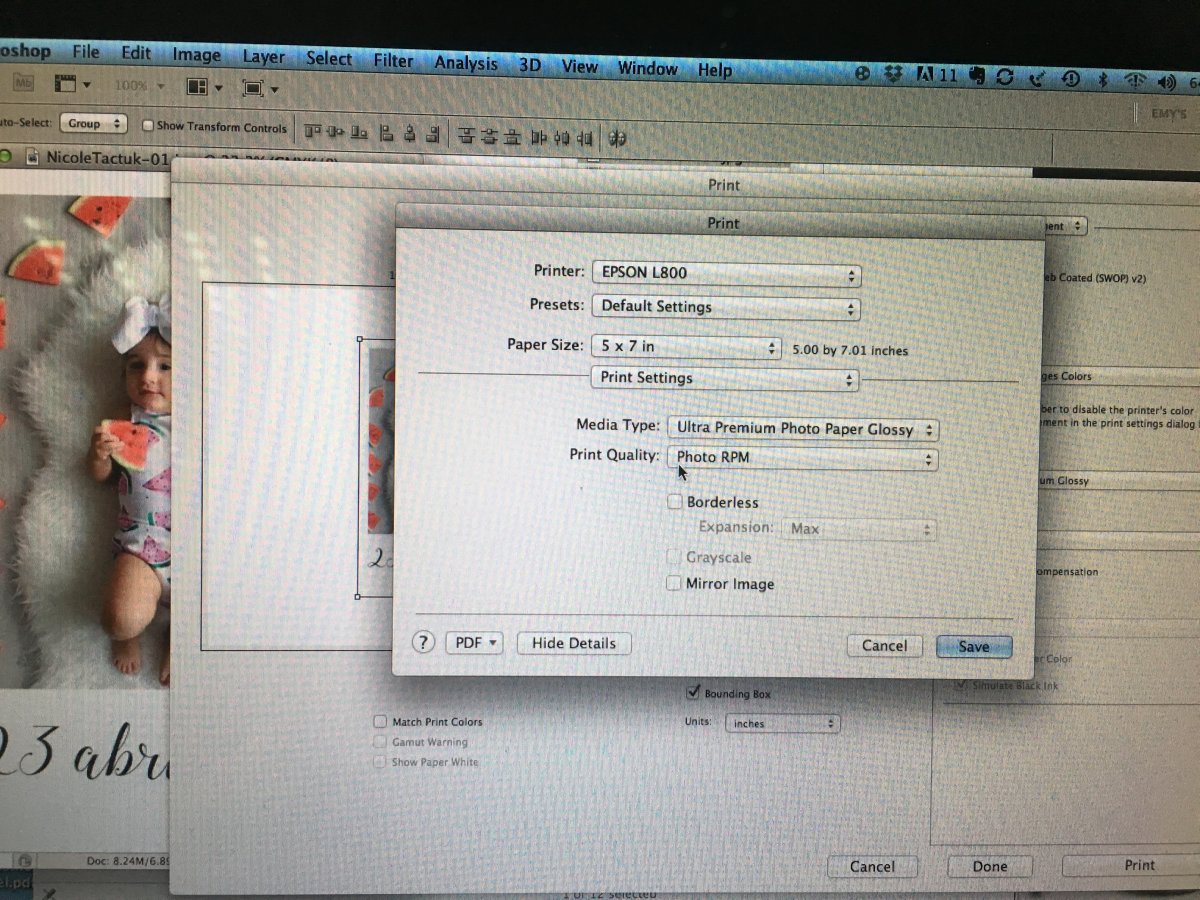Image resolution: width=1200 pixels, height=900 pixels.
Task: Open the Print Quality Photo RPM dropdown
Action: click(803, 458)
